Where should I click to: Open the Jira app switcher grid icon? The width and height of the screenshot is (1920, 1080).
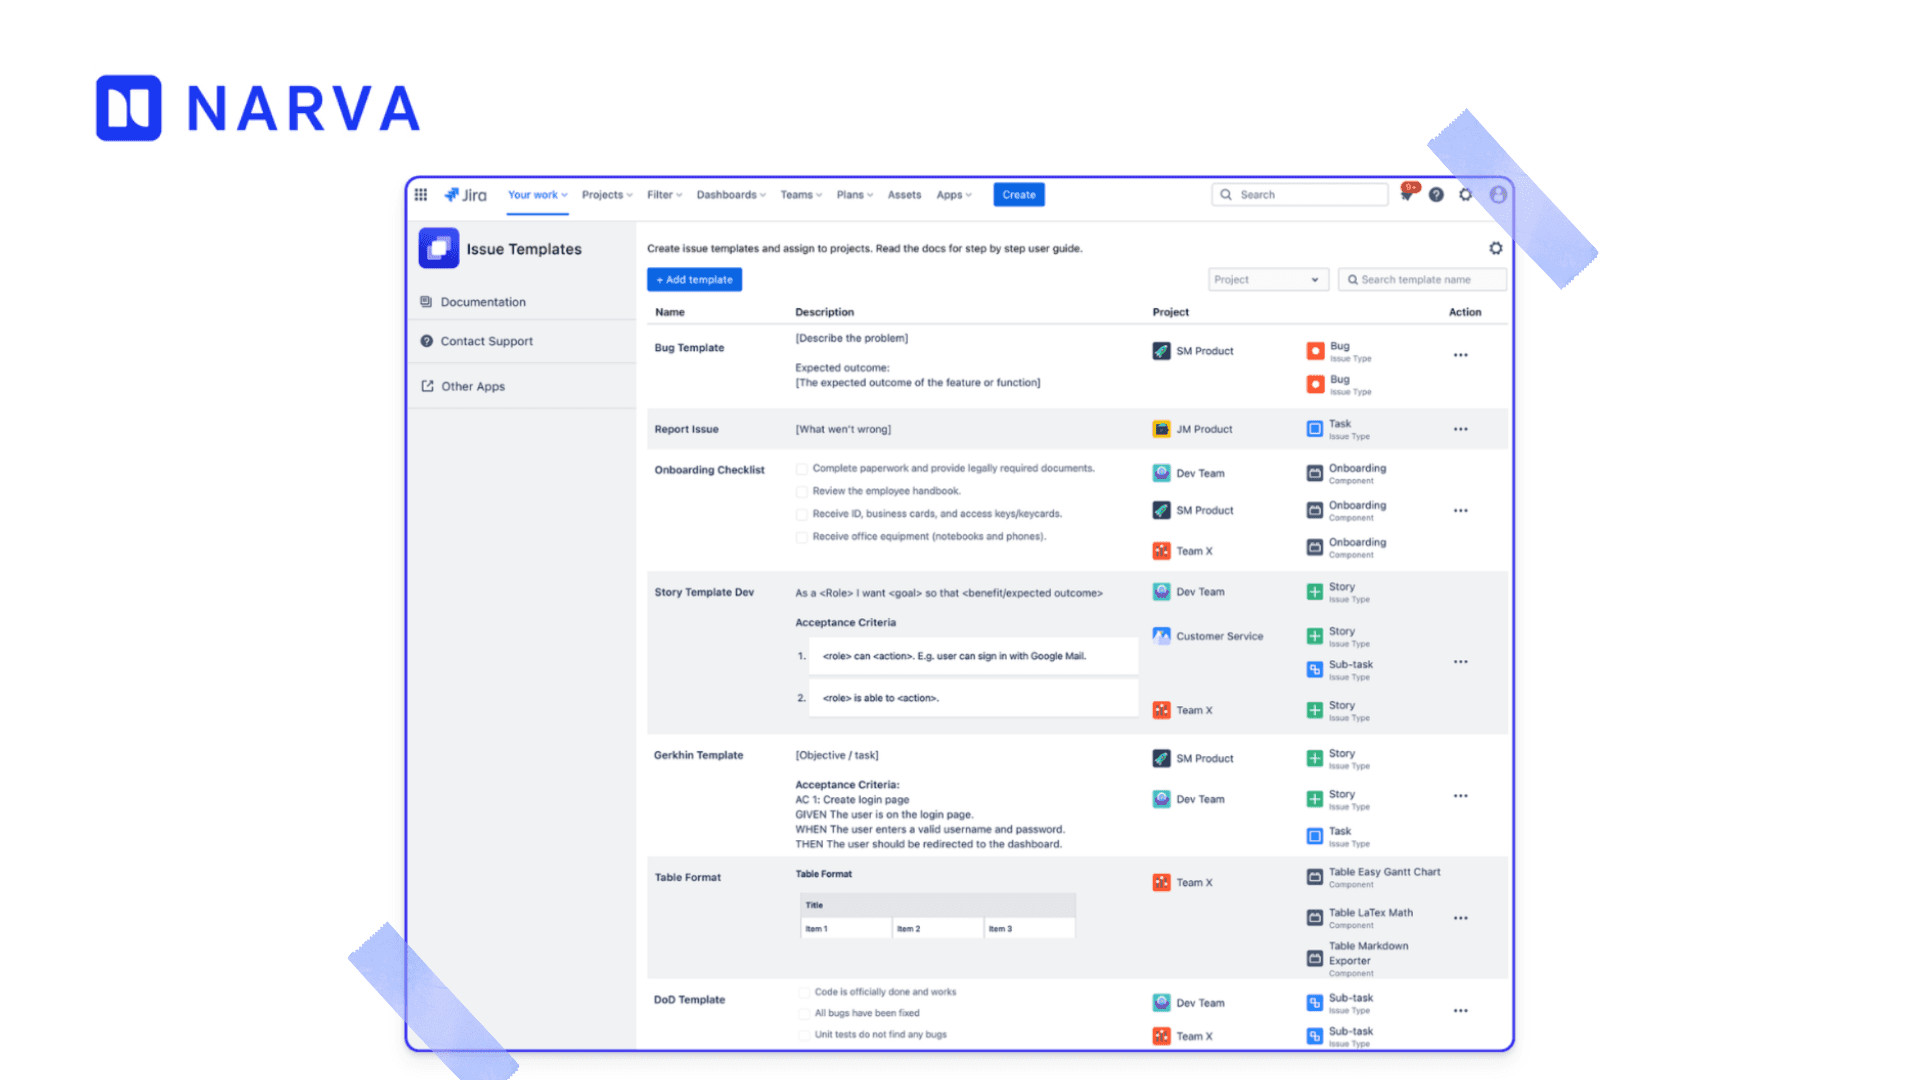421,194
